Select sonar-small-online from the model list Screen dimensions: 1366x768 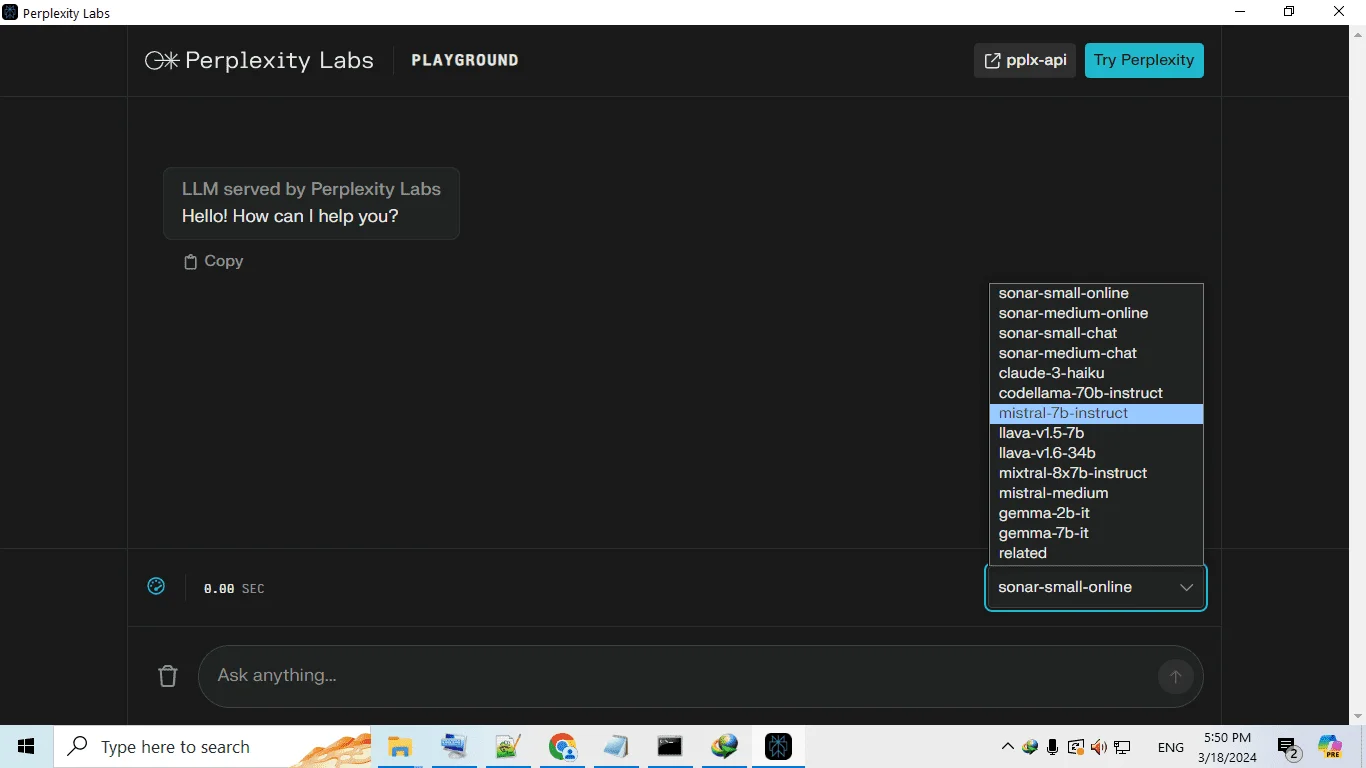[x=1096, y=293]
